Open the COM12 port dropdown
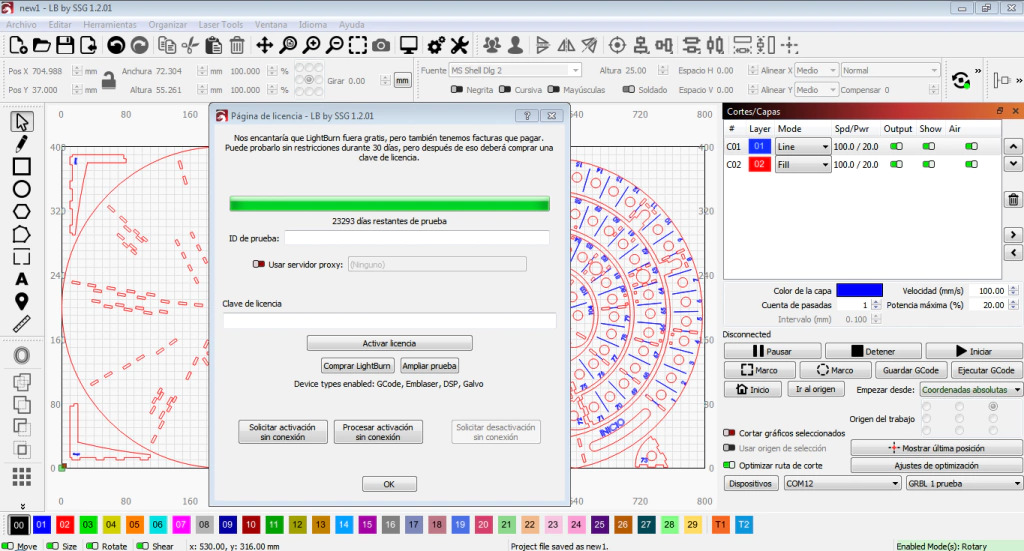The height and width of the screenshot is (551, 1024). [x=842, y=484]
